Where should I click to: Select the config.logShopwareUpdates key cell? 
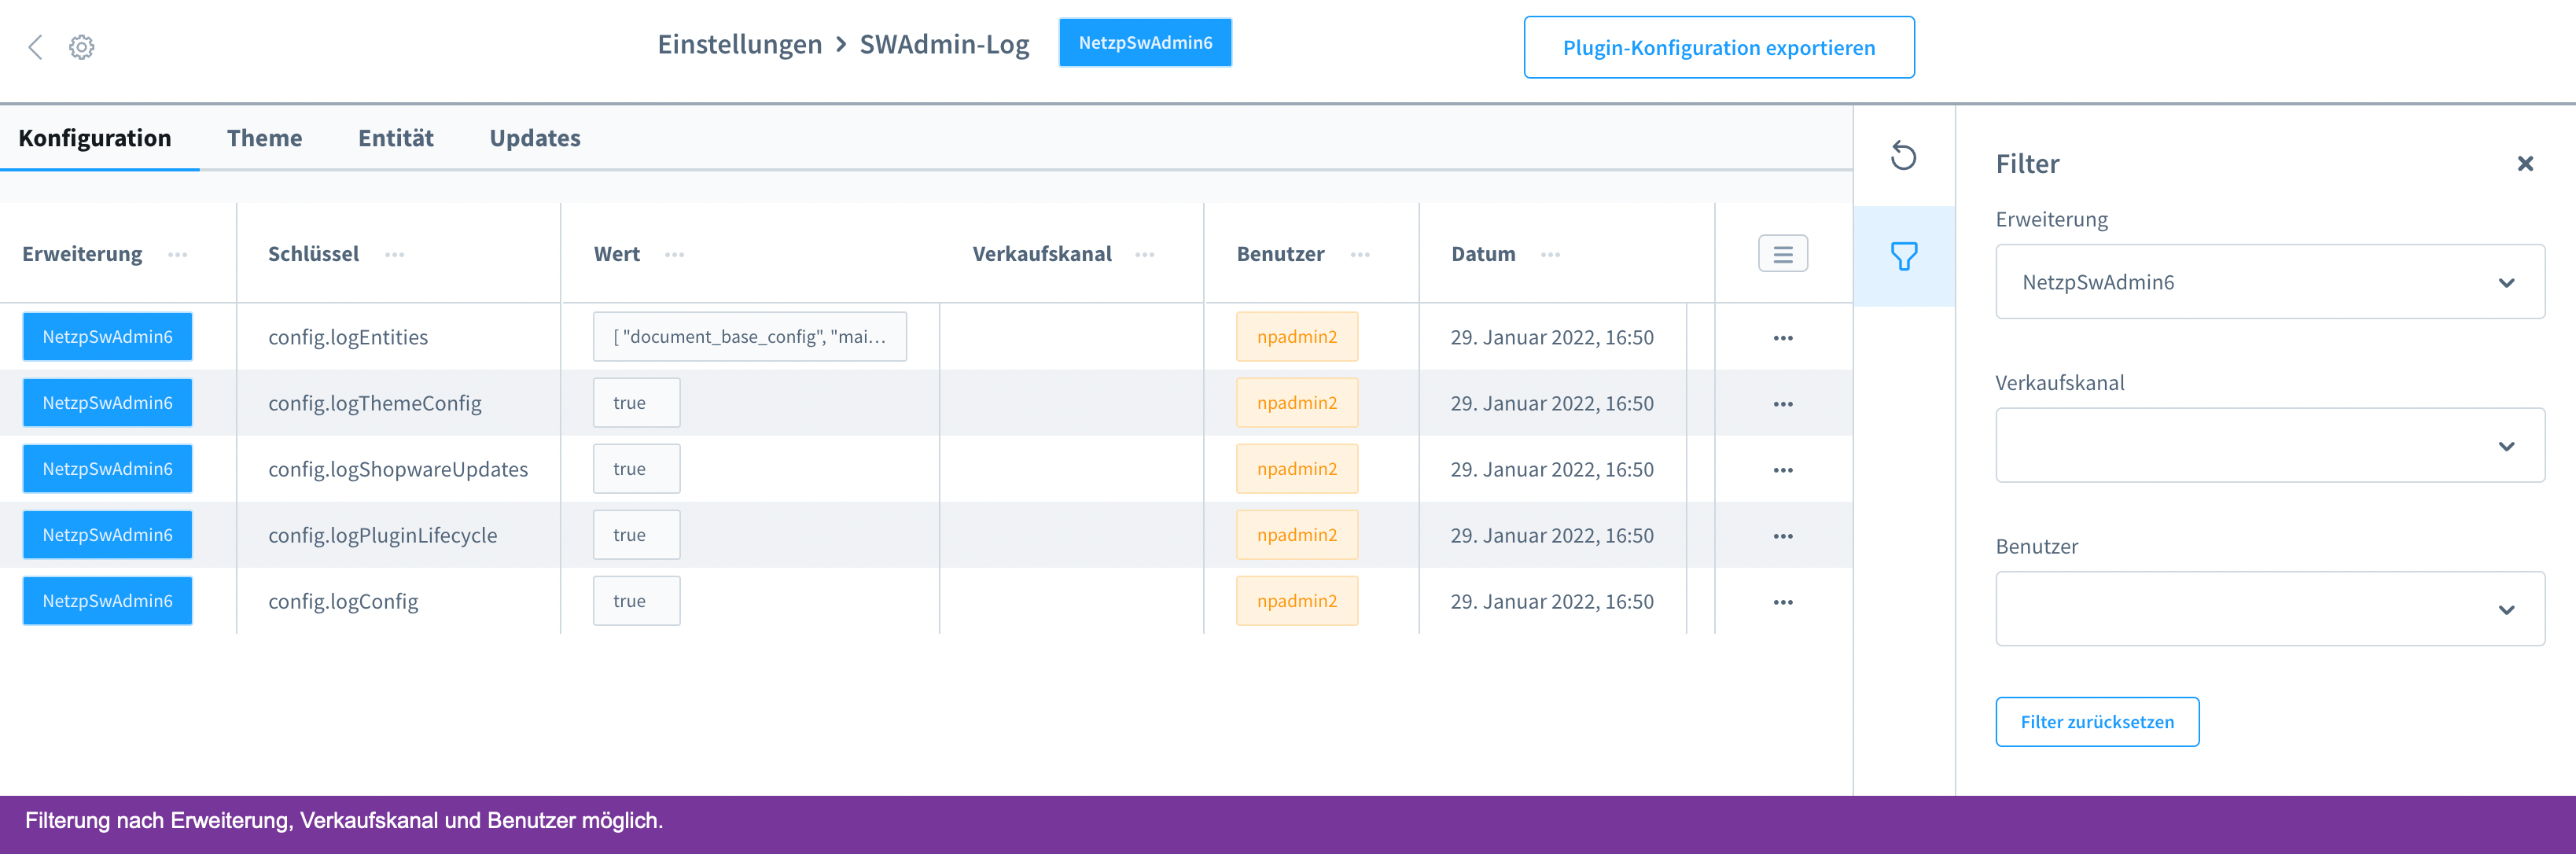[398, 470]
